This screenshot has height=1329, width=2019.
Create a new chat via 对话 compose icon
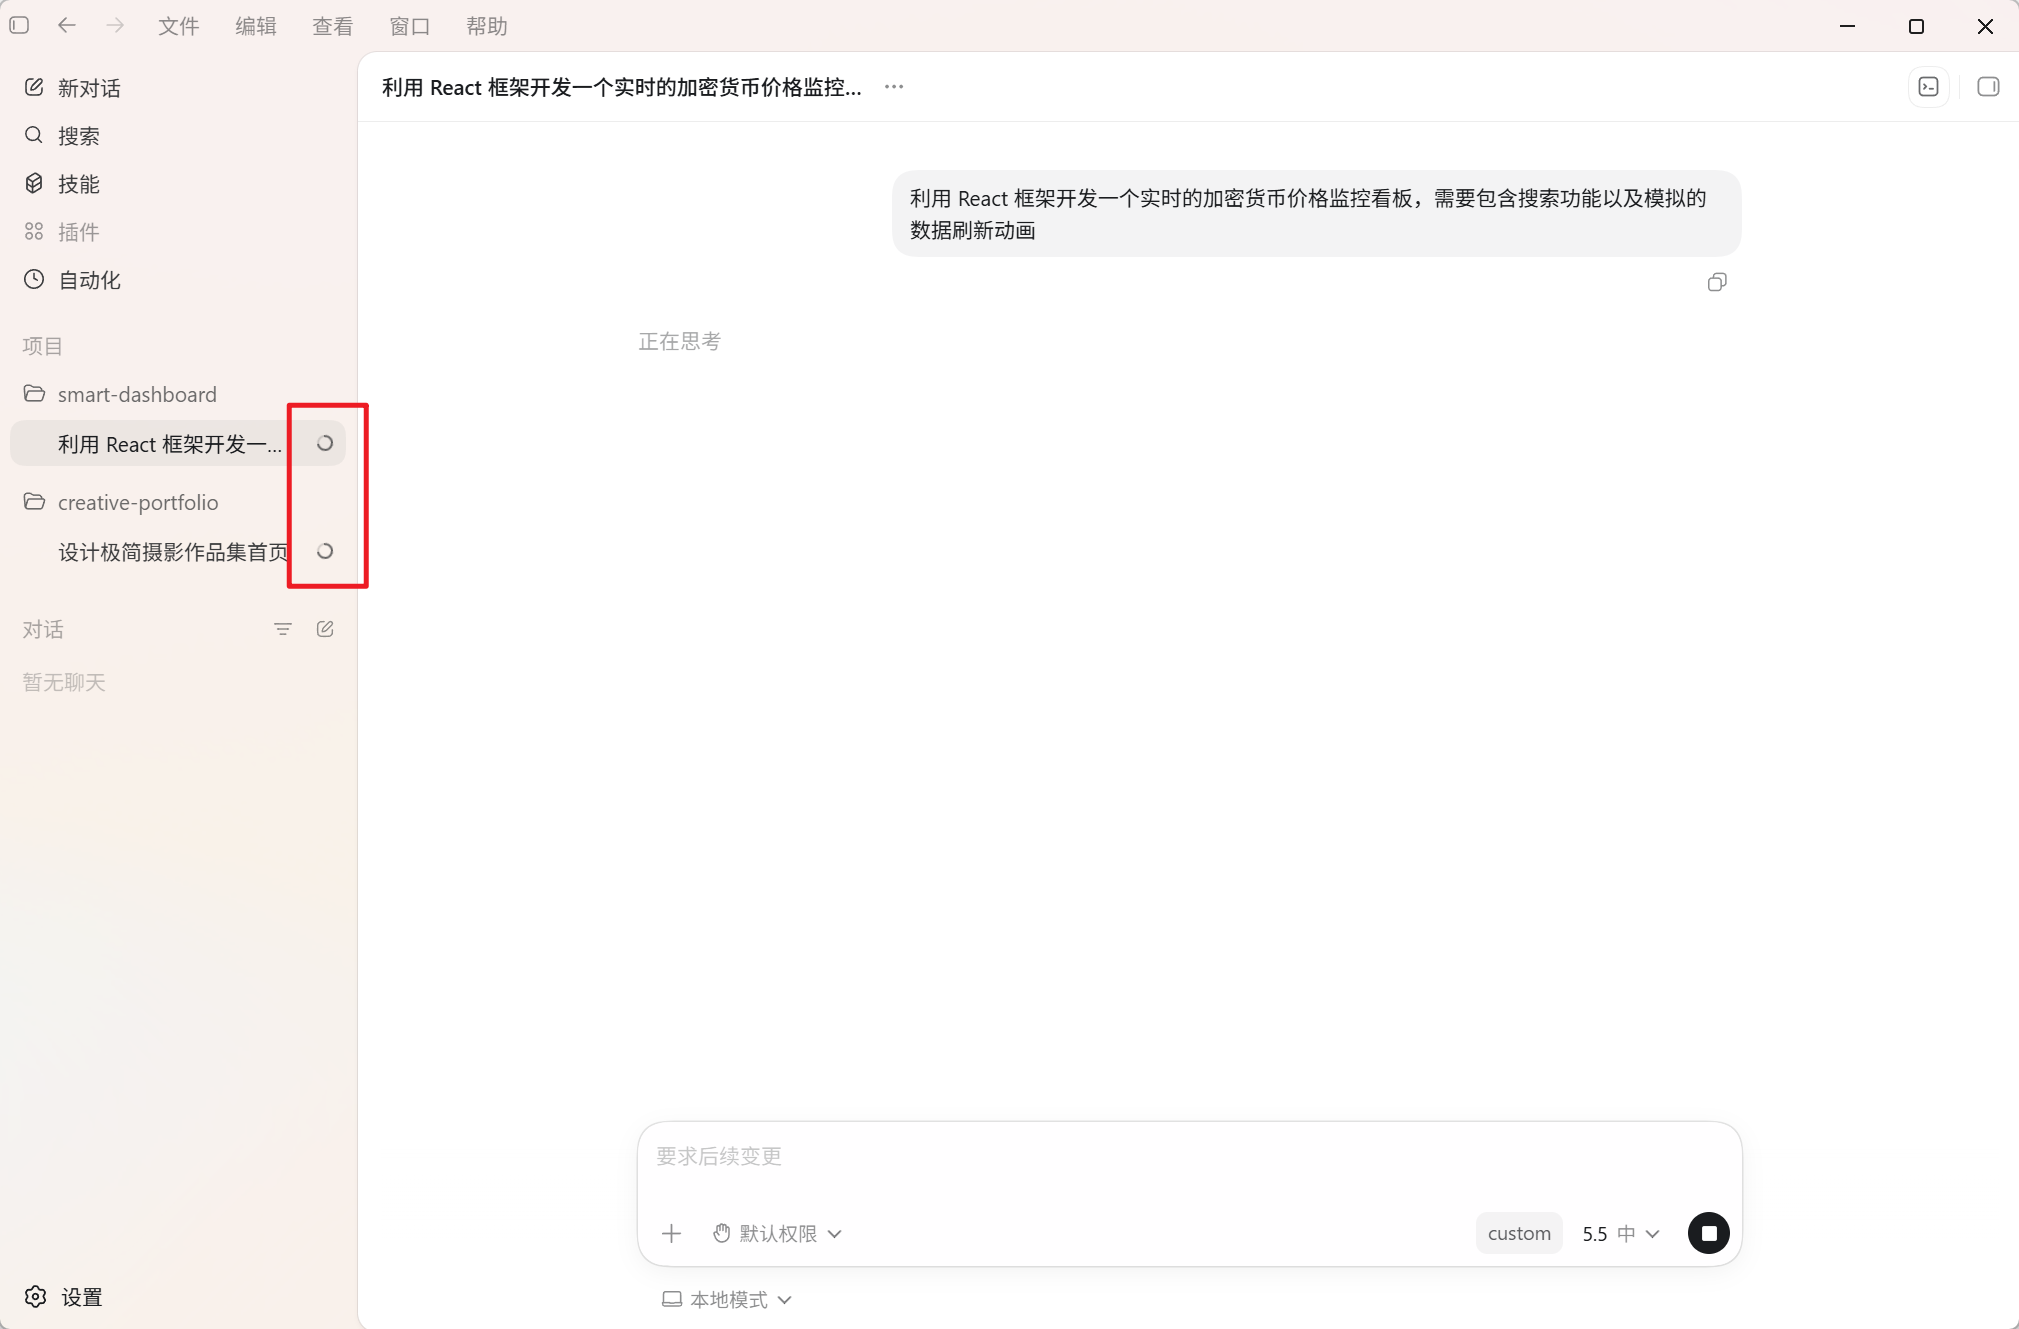(x=325, y=629)
